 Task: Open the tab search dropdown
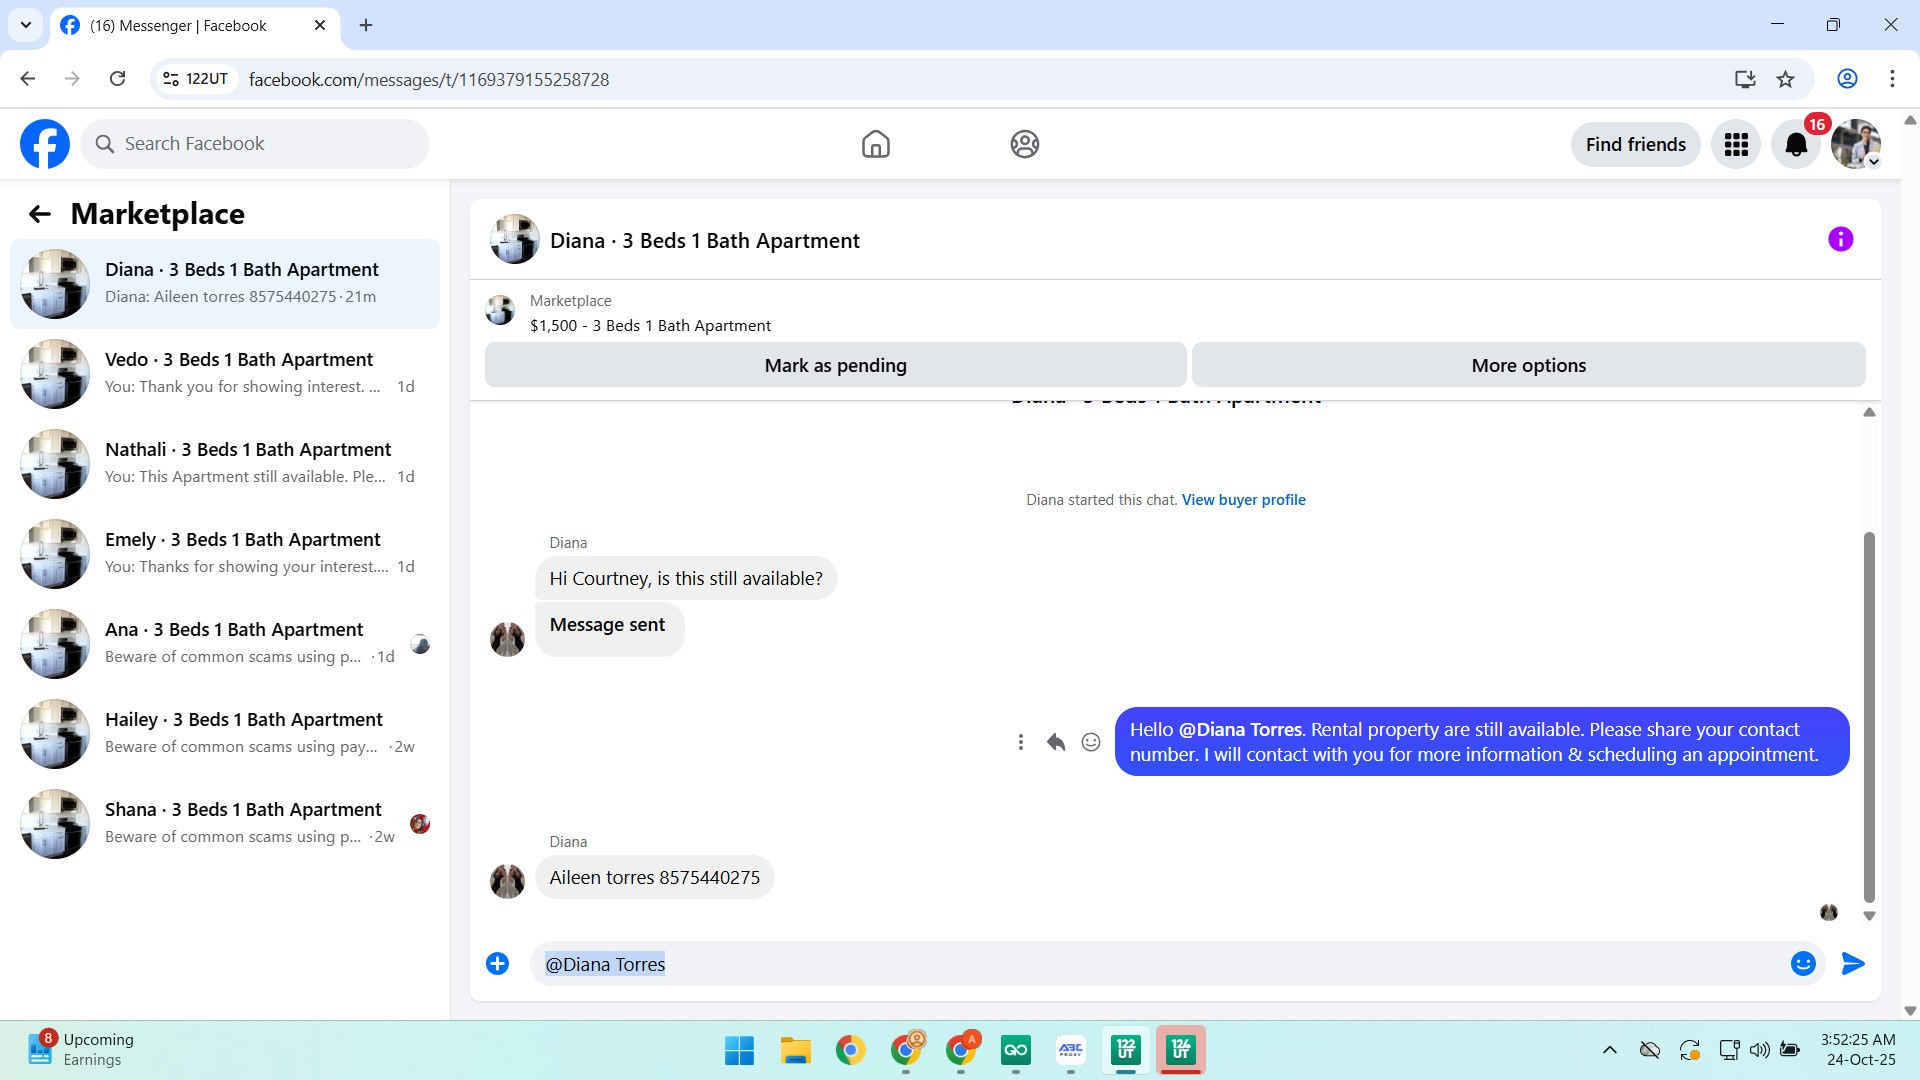pos(26,26)
